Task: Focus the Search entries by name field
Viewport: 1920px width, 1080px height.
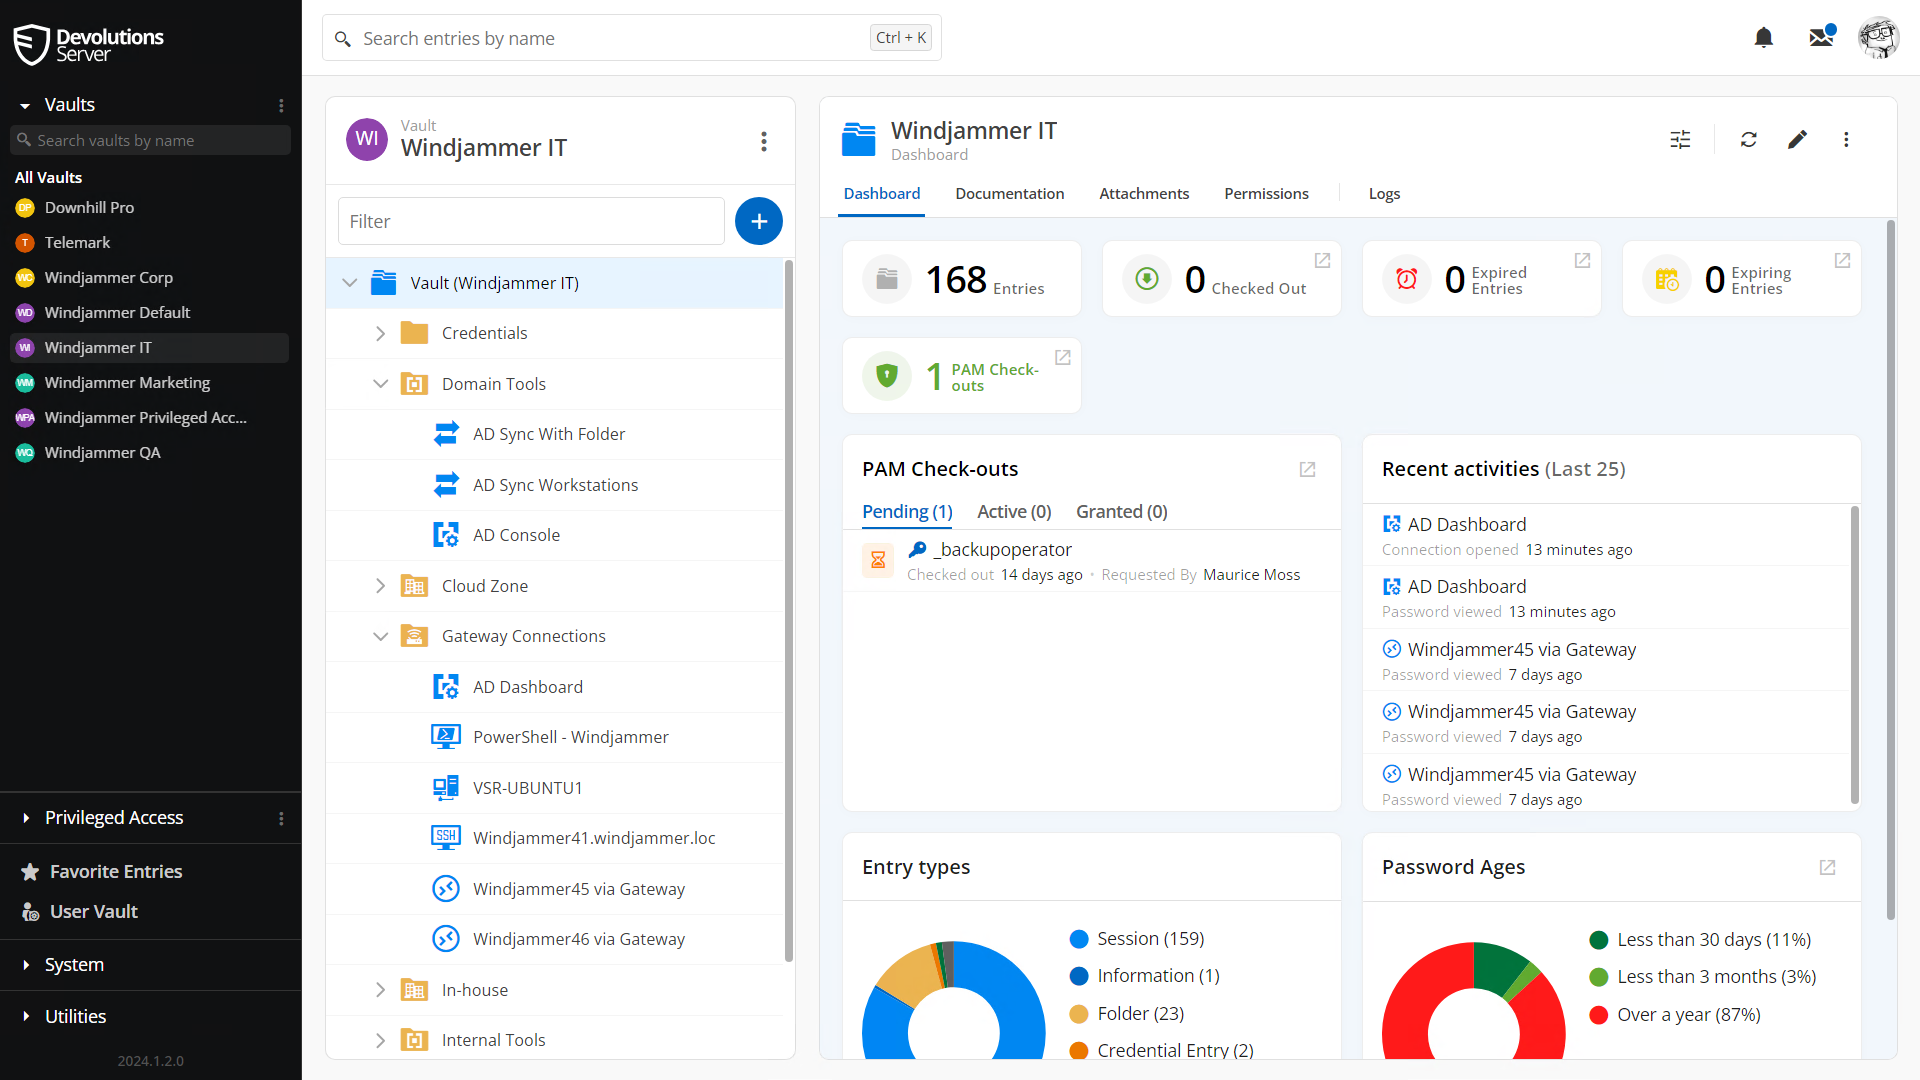Action: pyautogui.click(x=632, y=38)
